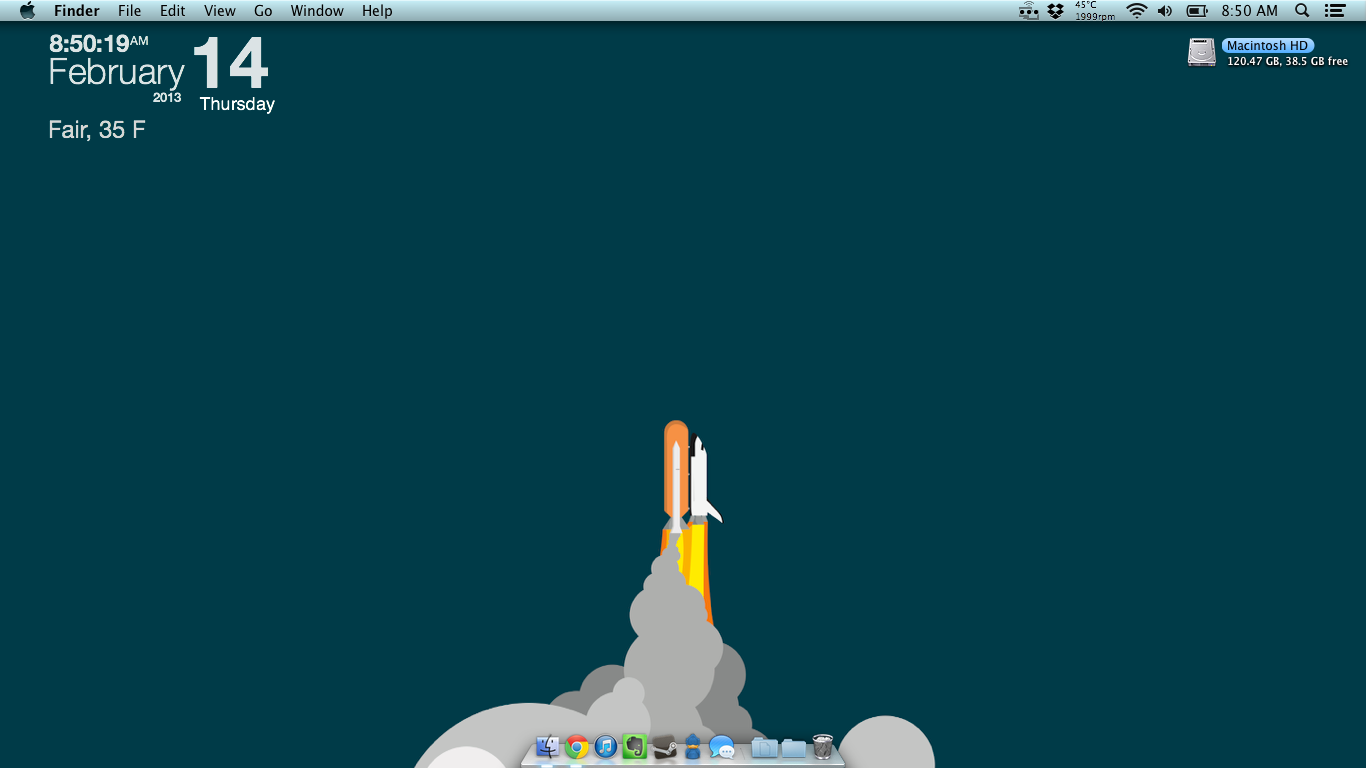Open the Apple menu
Viewport: 1366px width, 768px height.
tap(27, 11)
